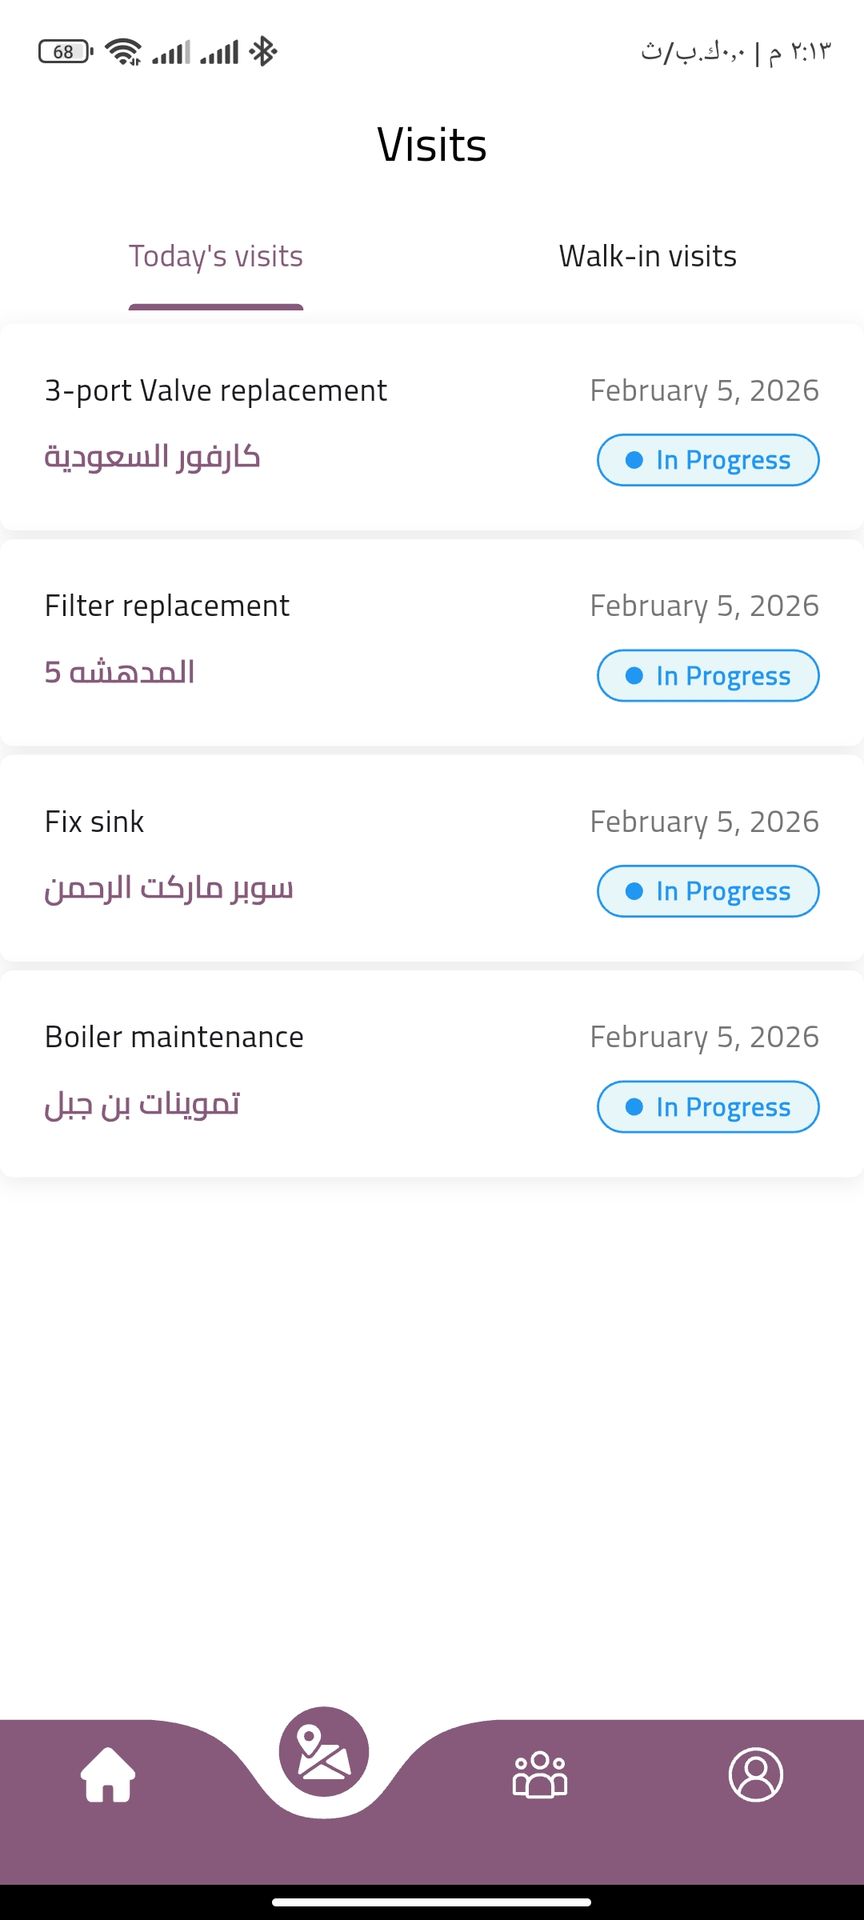Viewport: 864px width, 1920px height.
Task: Open the map visits icon in bottom bar
Action: [324, 1752]
